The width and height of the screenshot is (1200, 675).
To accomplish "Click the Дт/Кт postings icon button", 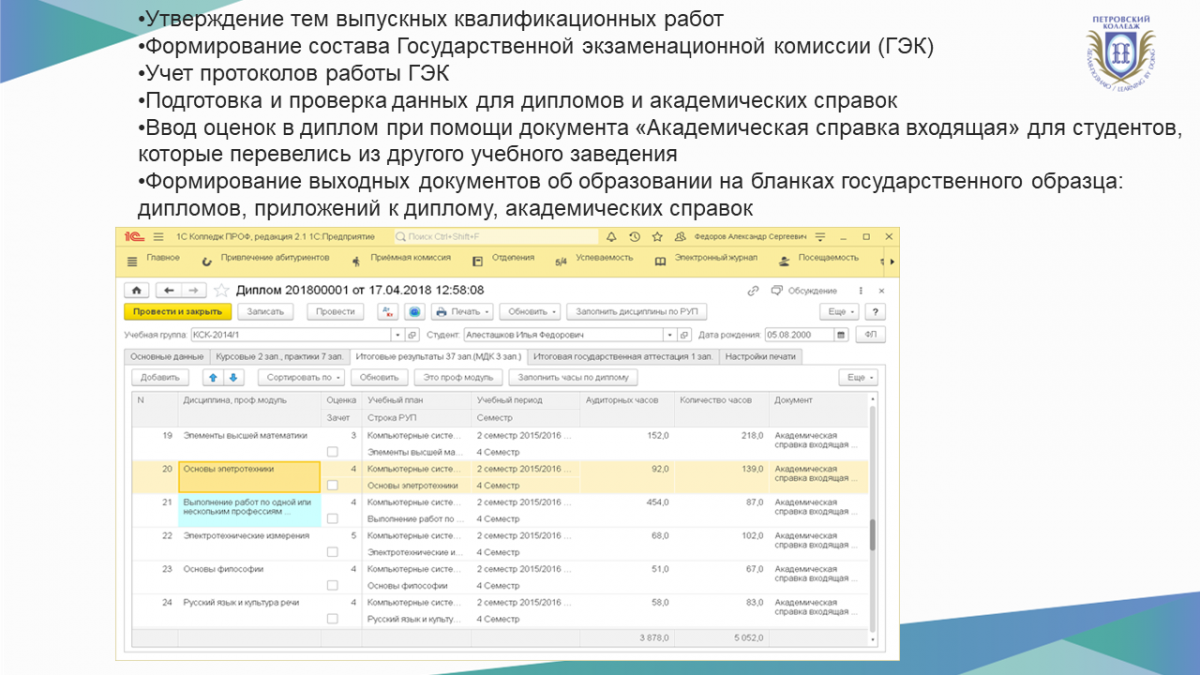I will (388, 311).
